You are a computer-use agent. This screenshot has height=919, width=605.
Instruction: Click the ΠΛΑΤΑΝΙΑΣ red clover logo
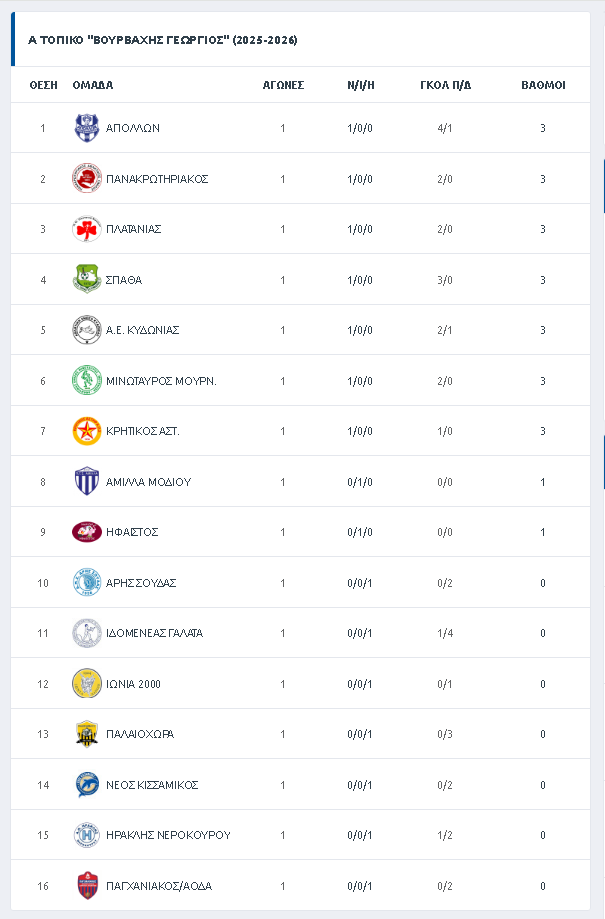pyautogui.click(x=87, y=229)
